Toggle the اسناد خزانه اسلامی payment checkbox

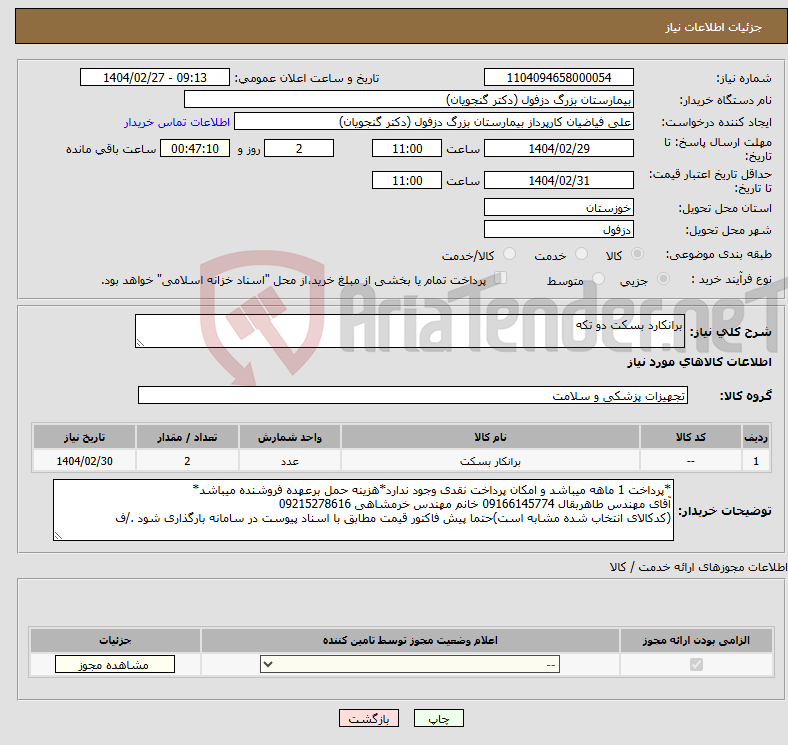[x=501, y=278]
